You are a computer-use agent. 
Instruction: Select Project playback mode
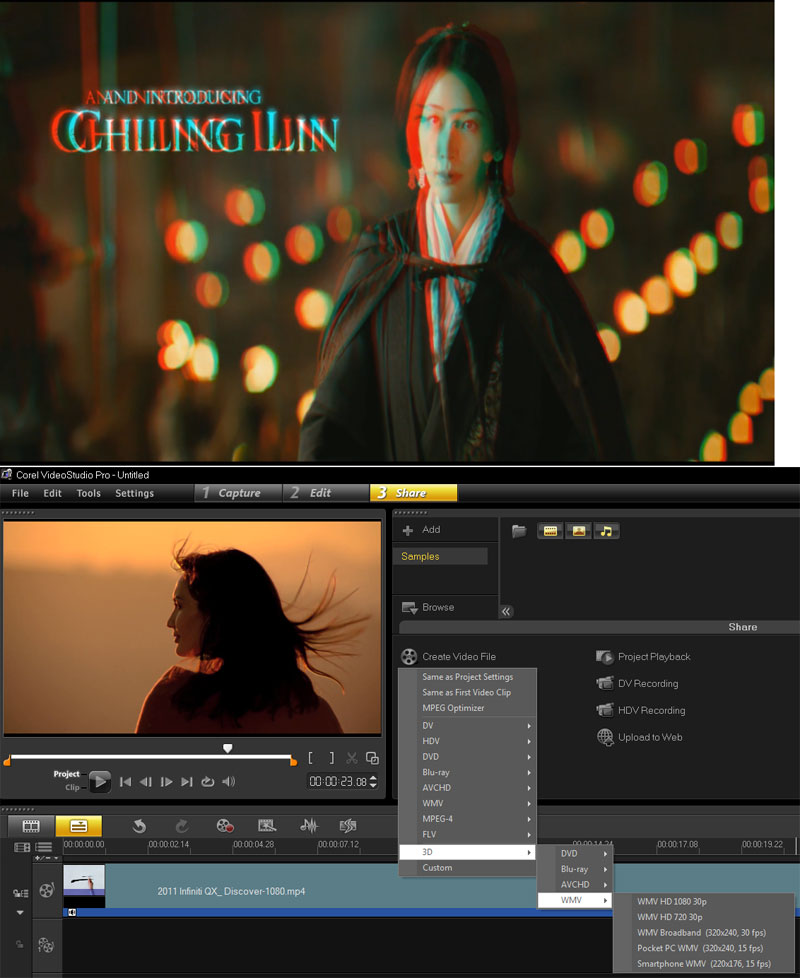coord(66,774)
